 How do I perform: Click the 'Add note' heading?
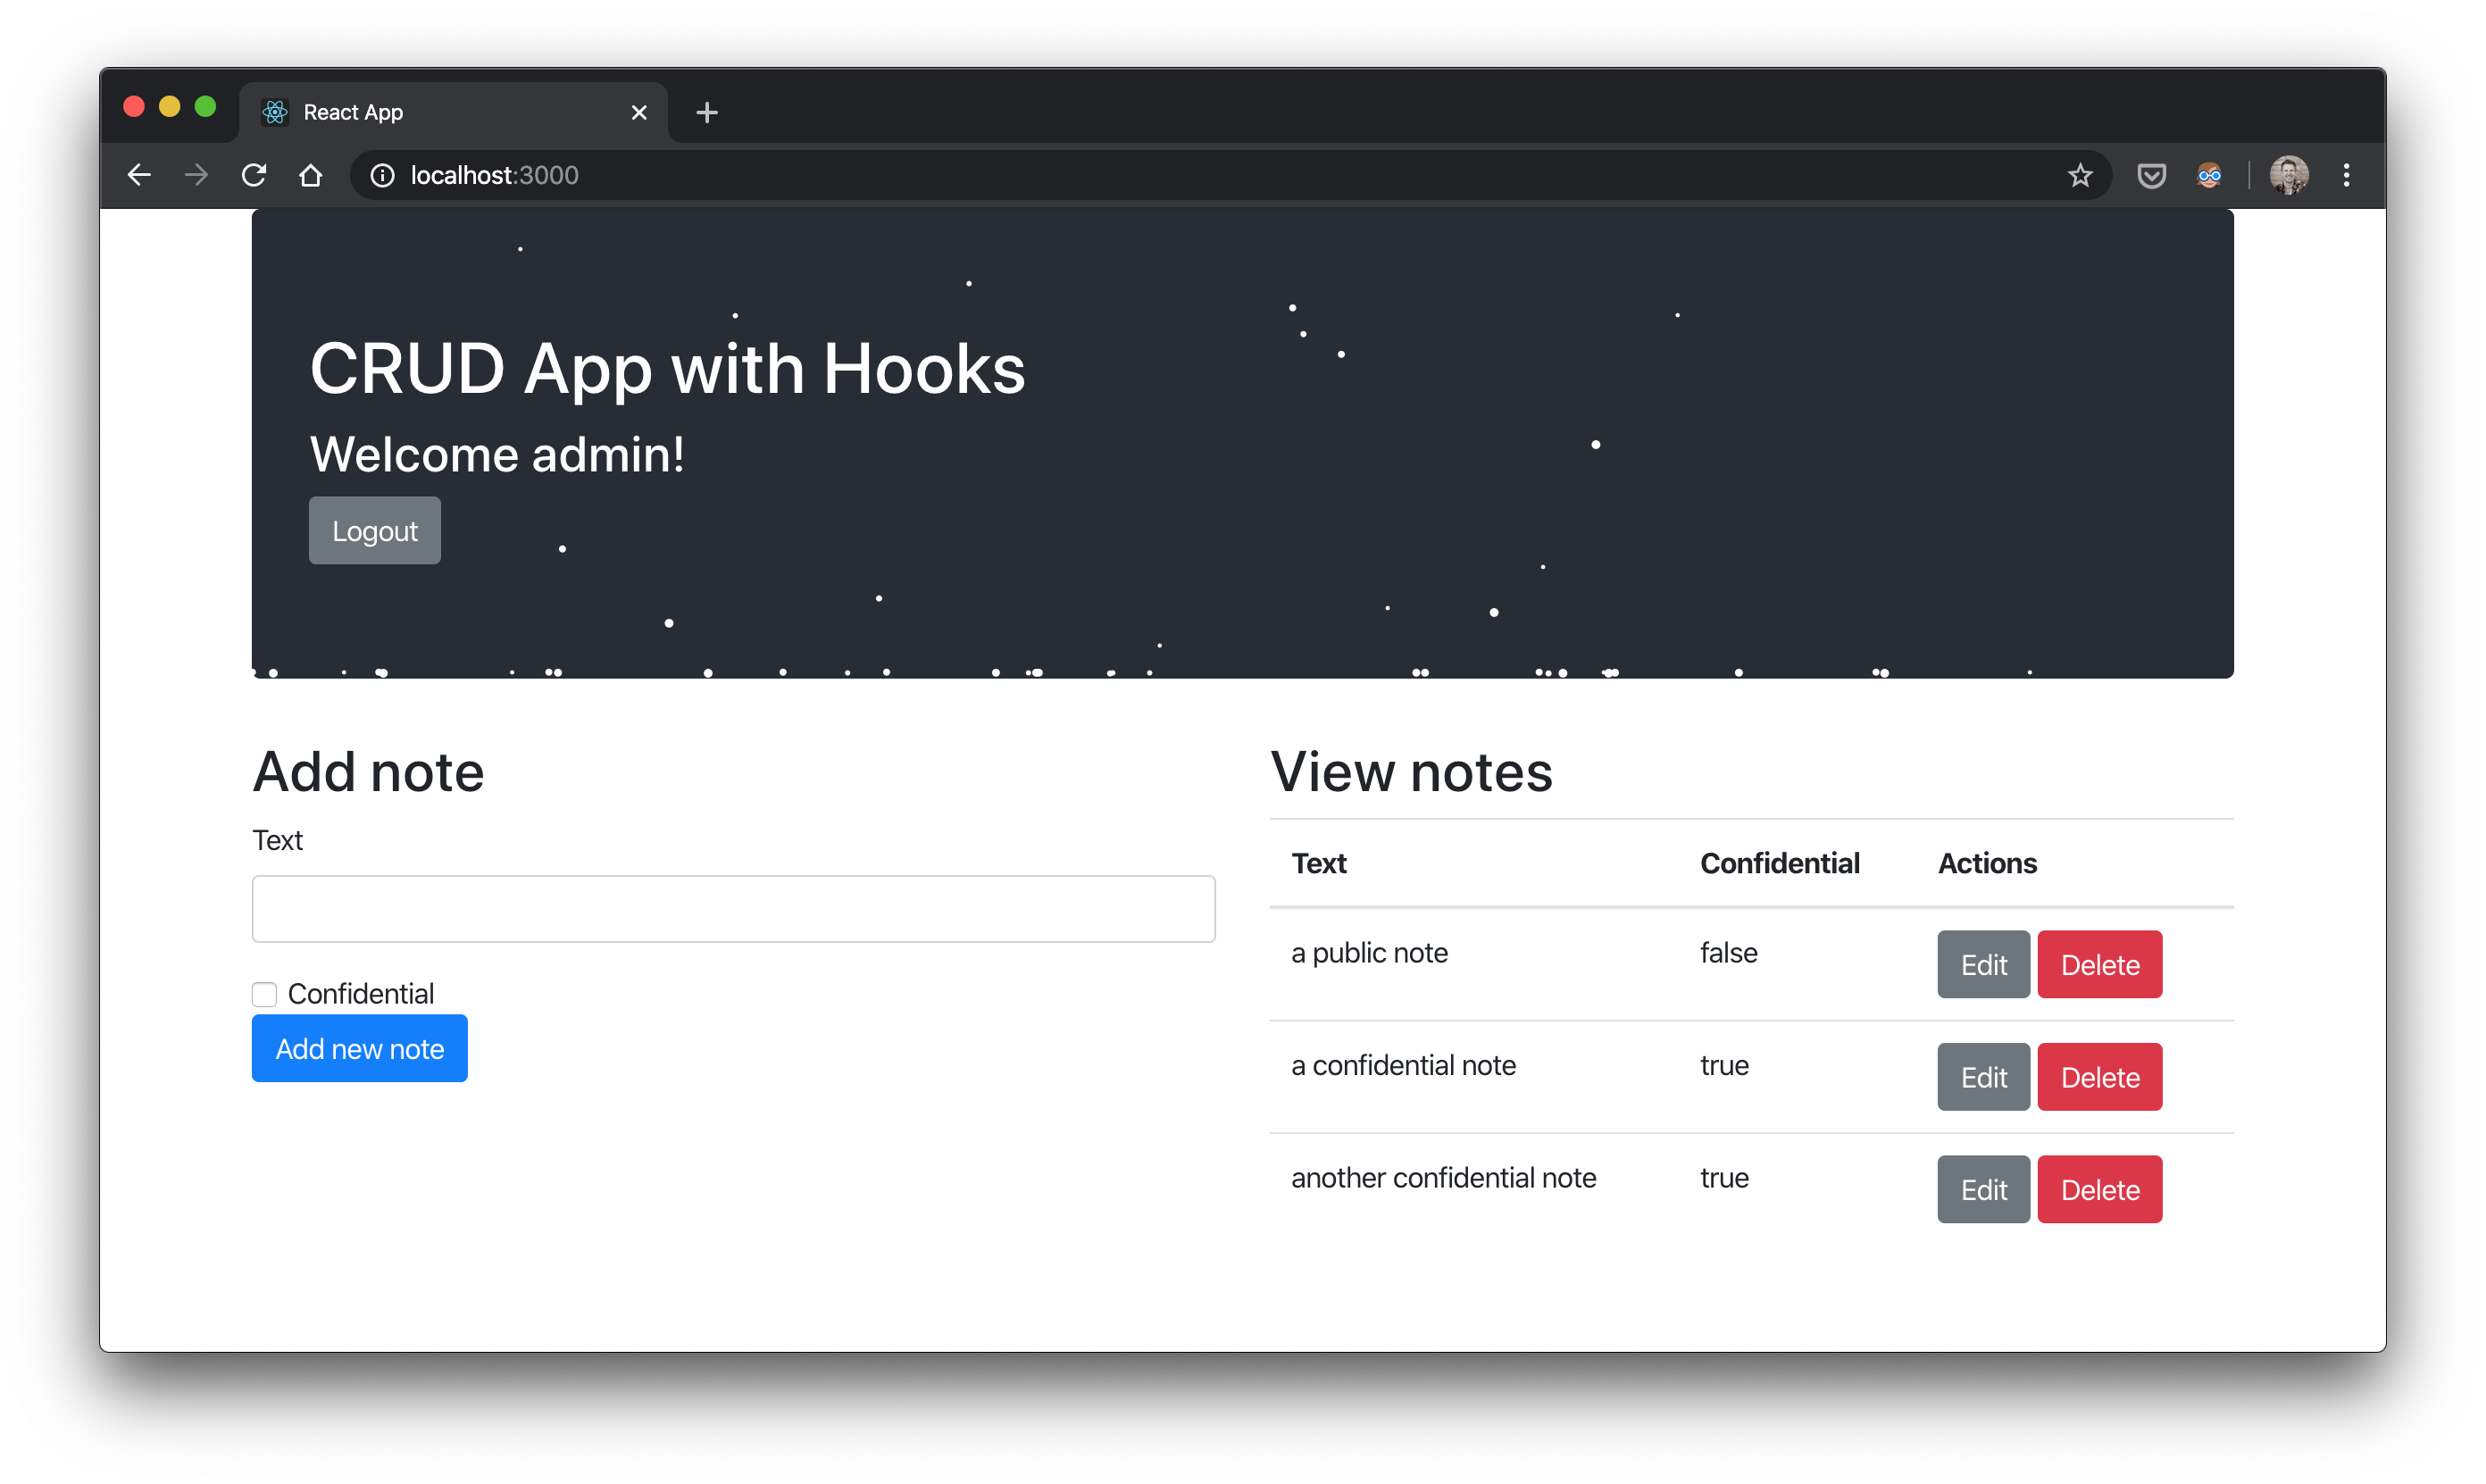pyautogui.click(x=368, y=771)
